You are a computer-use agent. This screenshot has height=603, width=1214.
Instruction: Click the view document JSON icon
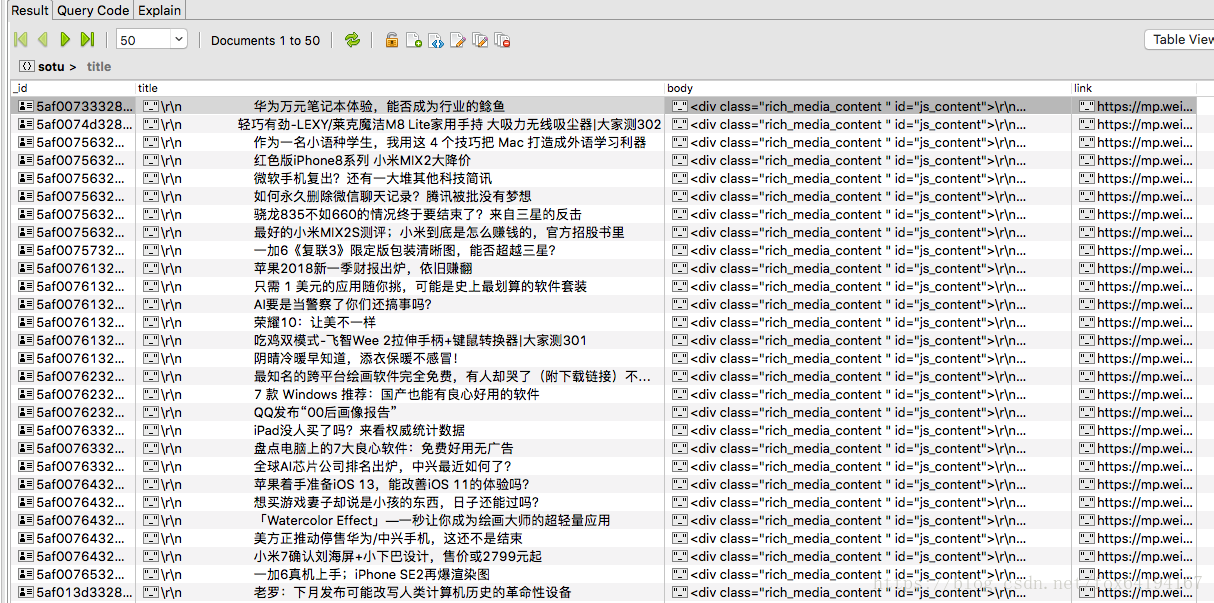436,40
